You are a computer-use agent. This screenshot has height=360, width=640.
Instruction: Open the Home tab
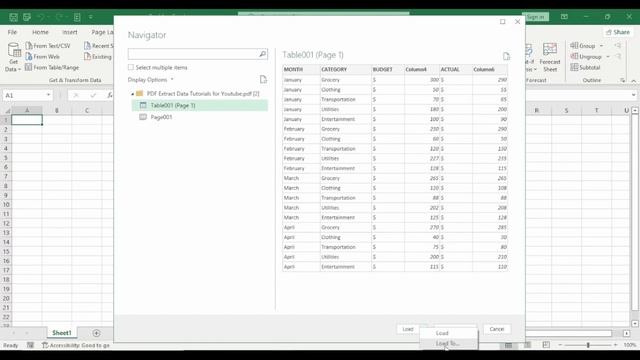[40, 32]
